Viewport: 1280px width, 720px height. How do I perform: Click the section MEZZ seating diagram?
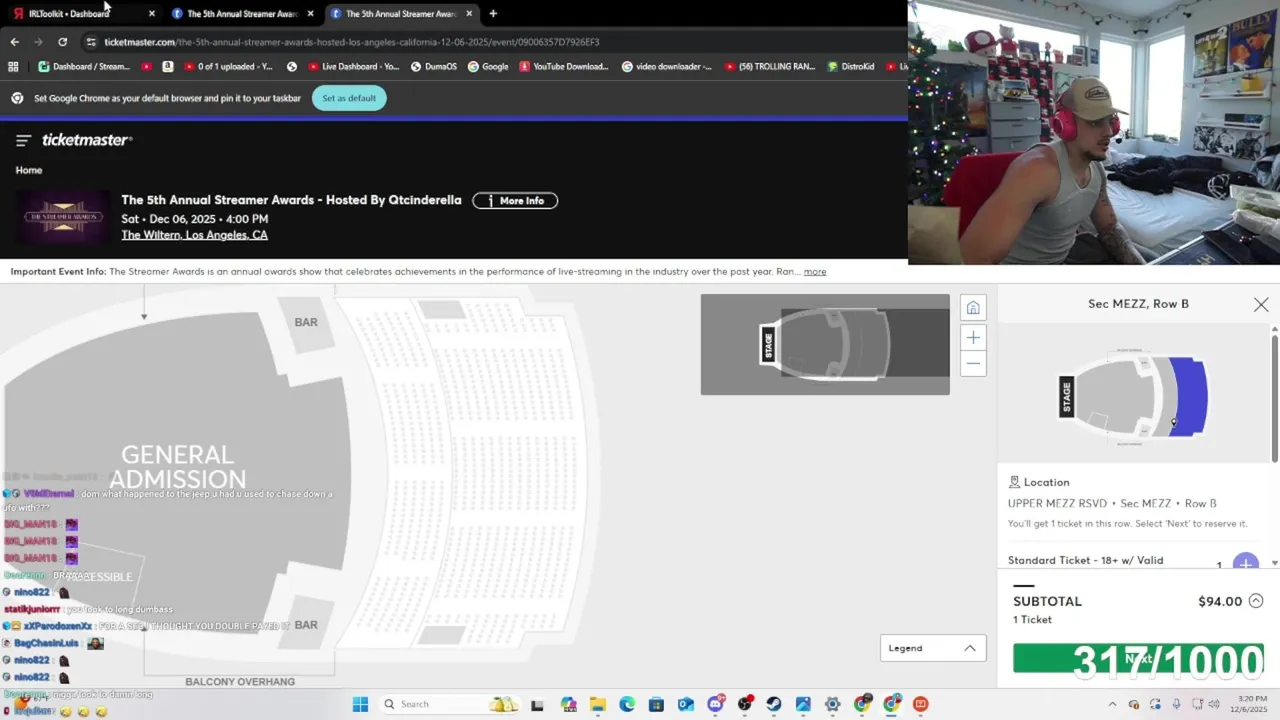[1133, 397]
